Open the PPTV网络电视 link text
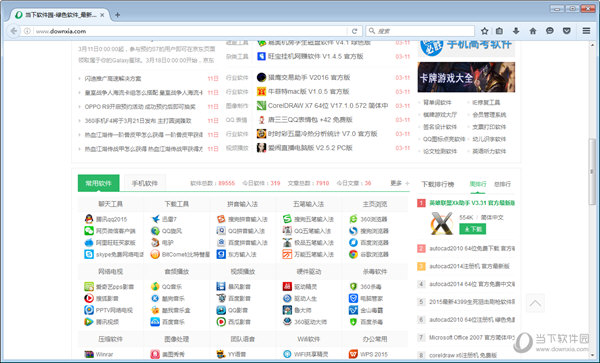The height and width of the screenshot is (363, 600). [x=114, y=310]
